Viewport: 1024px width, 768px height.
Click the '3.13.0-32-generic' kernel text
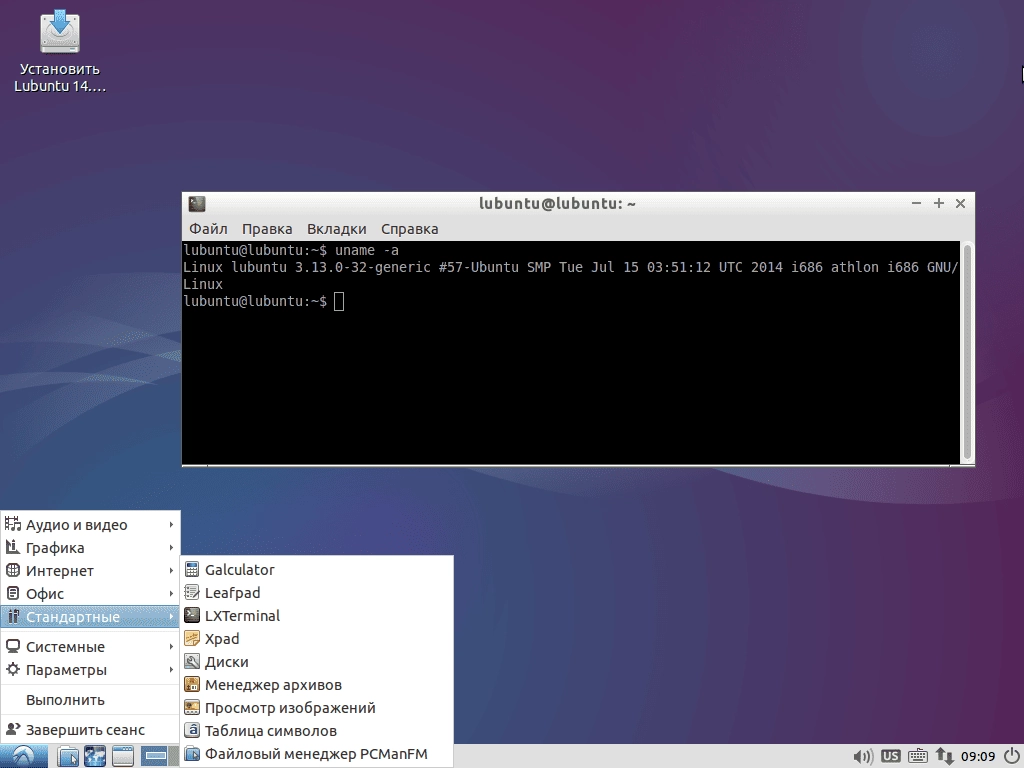point(362,267)
